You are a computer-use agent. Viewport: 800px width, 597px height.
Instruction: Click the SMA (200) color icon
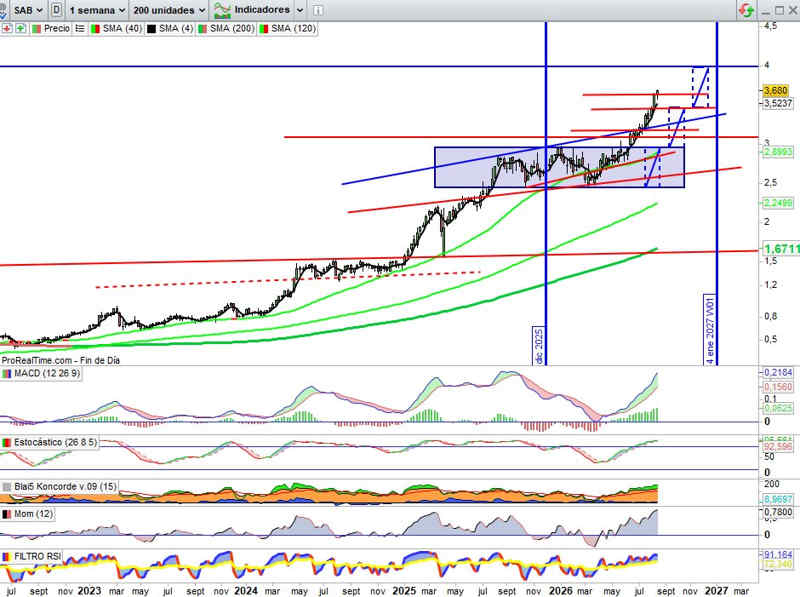pyautogui.click(x=203, y=29)
